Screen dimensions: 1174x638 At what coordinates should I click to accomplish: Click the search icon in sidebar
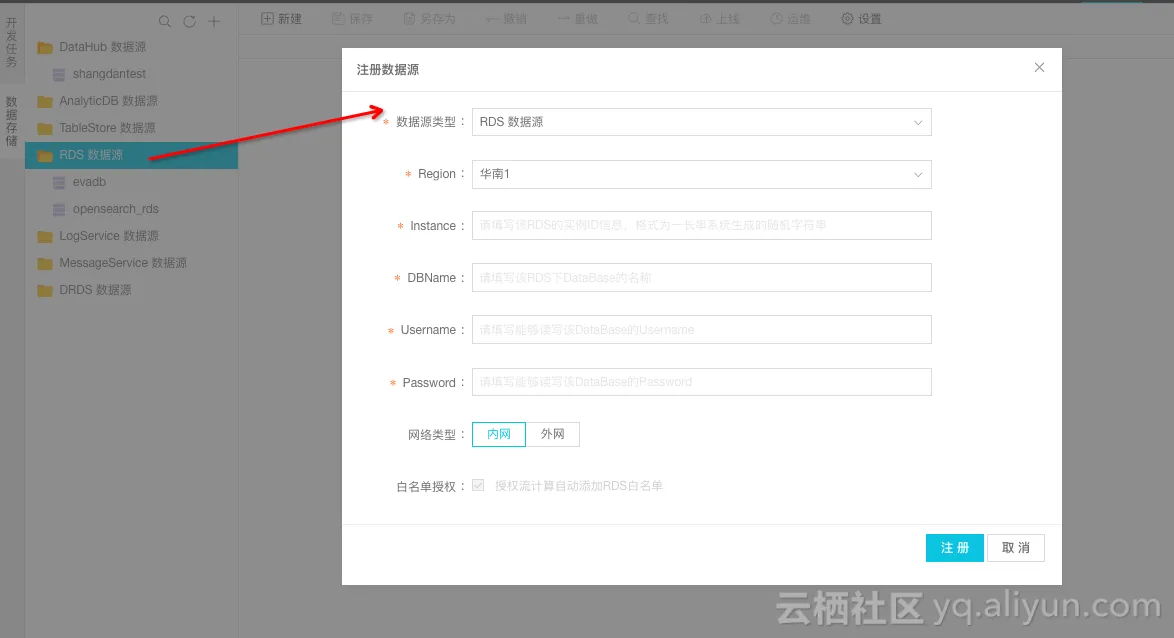tap(165, 22)
